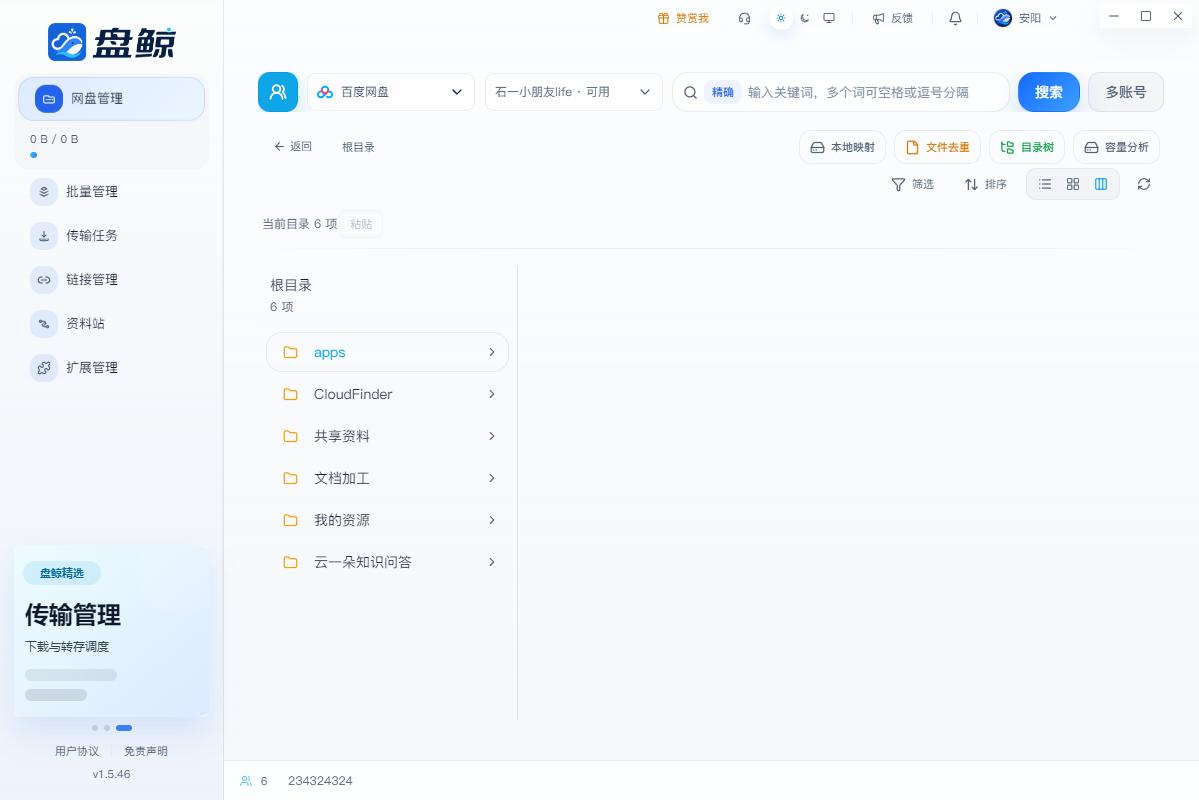Select system theme monitor icon
This screenshot has width=1199, height=800.
pyautogui.click(x=829, y=18)
